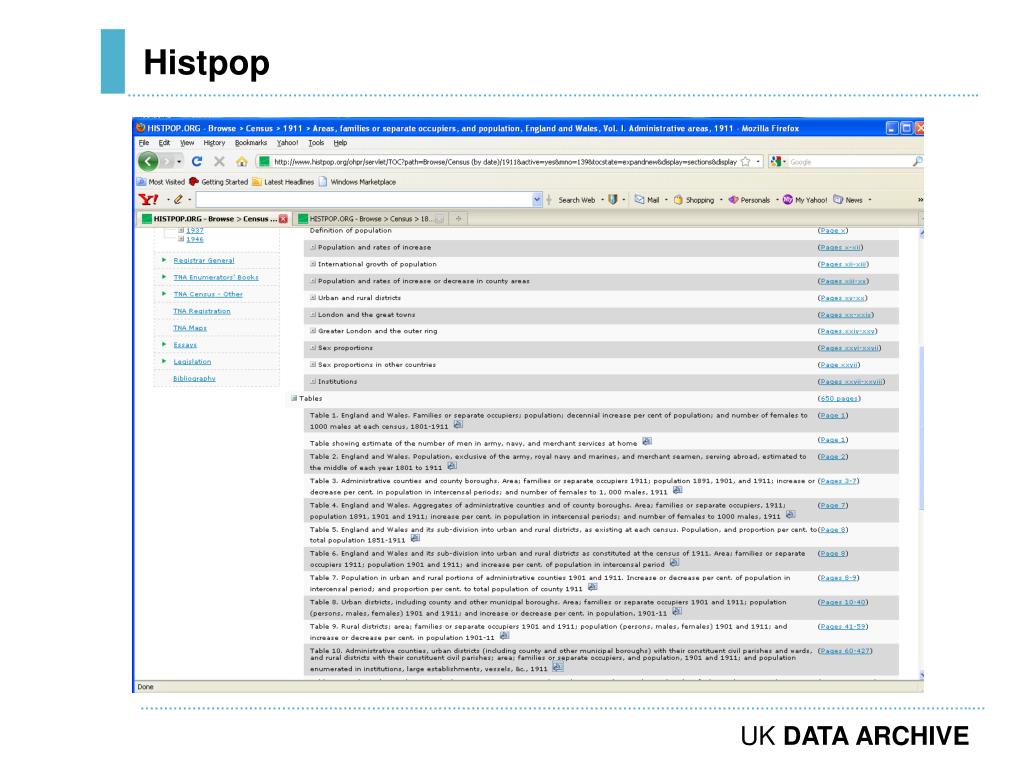Go to the browser home icon
The image size is (1024, 768).
coord(242,161)
